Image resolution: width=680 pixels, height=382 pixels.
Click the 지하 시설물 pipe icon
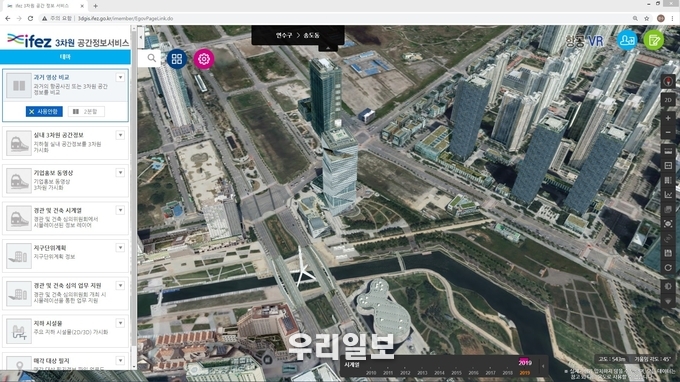pos(19,331)
